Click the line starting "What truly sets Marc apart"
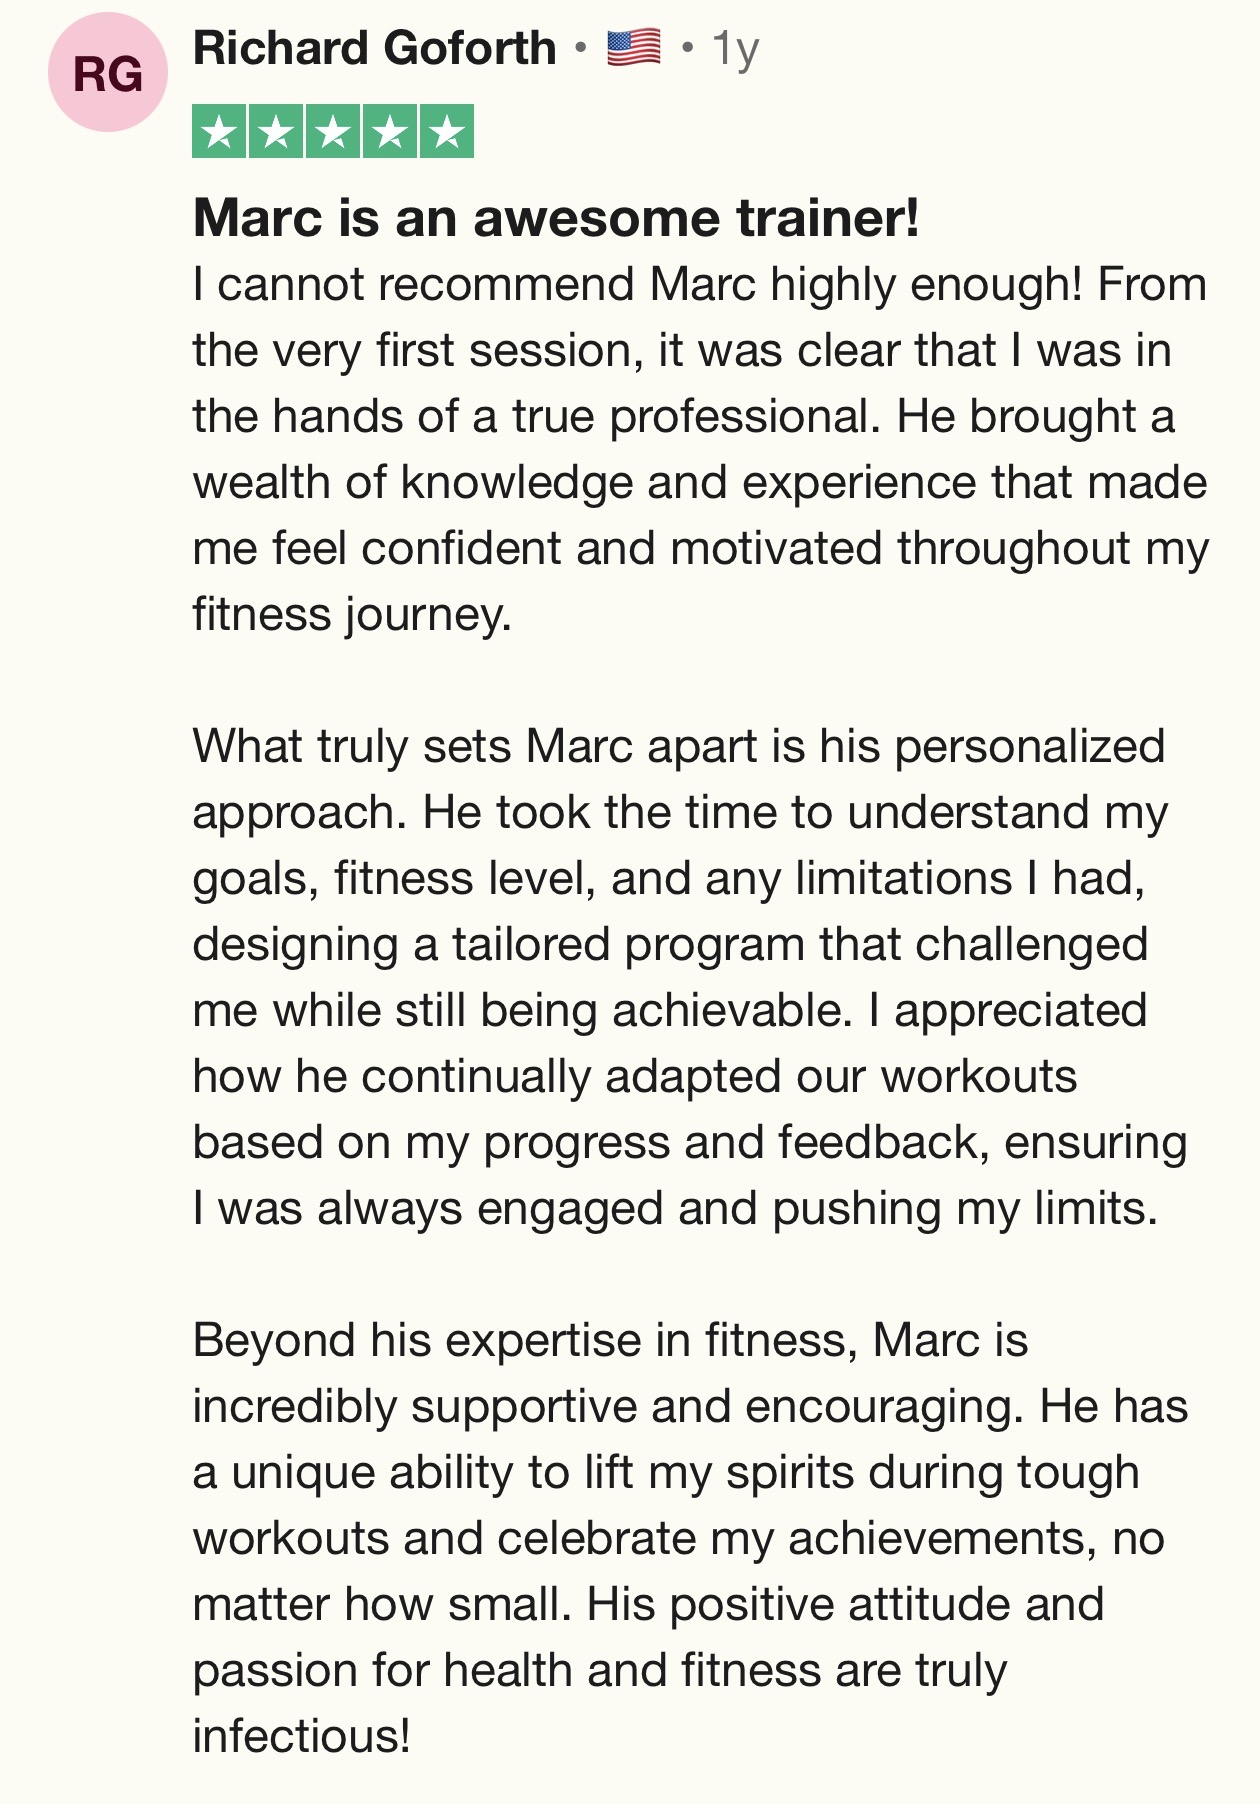The width and height of the screenshot is (1260, 1804). pyautogui.click(x=679, y=747)
